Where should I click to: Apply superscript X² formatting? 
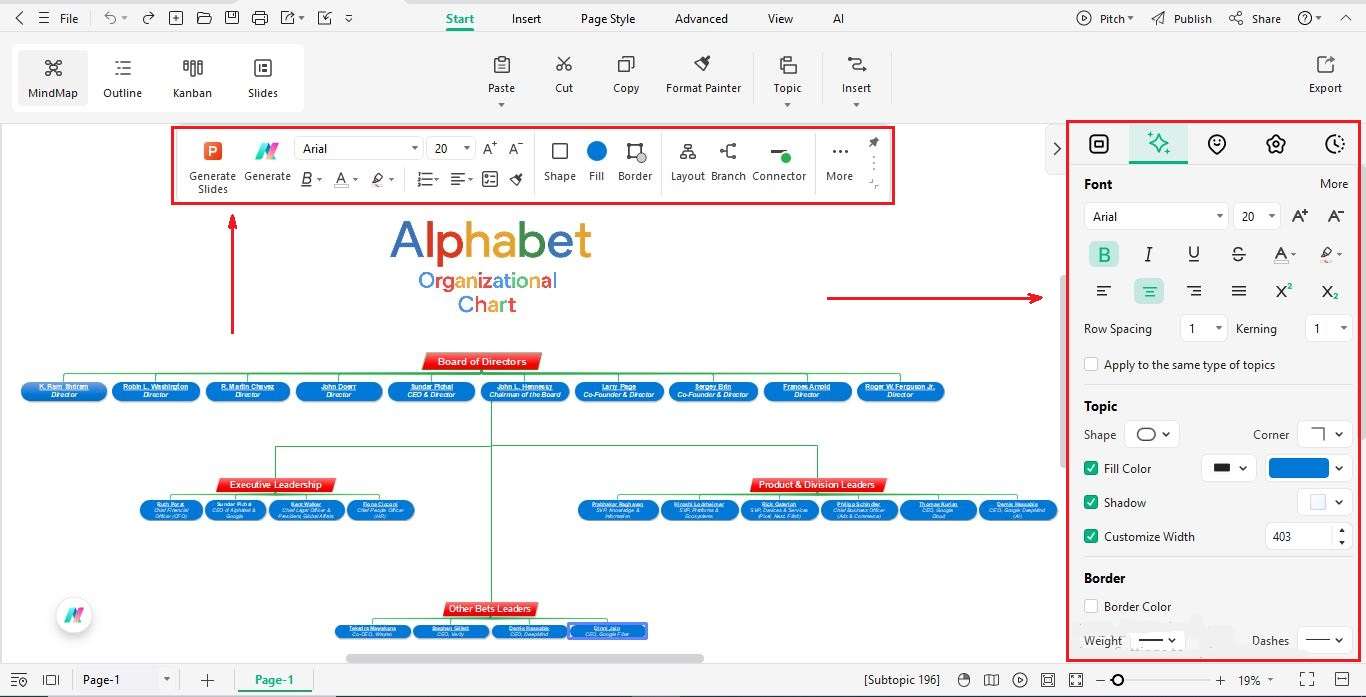pos(1284,291)
